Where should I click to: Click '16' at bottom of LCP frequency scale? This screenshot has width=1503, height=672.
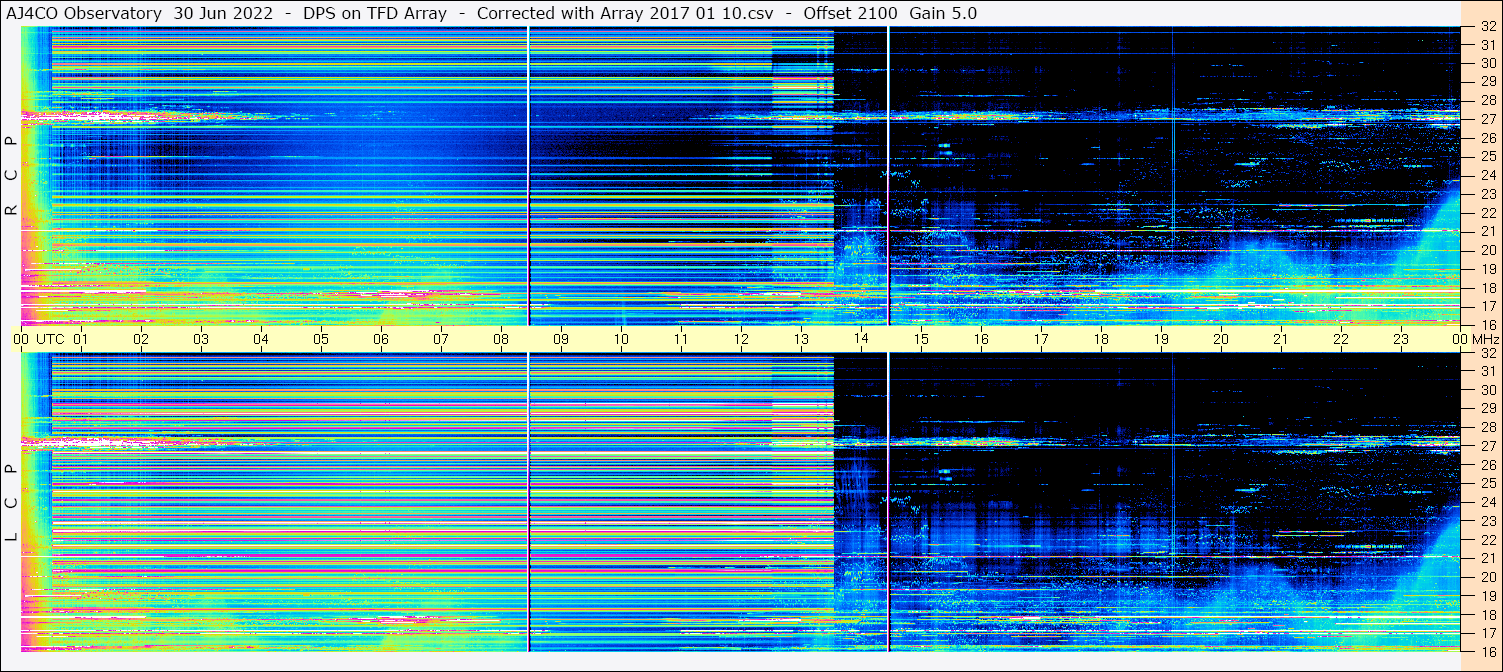(1488, 651)
